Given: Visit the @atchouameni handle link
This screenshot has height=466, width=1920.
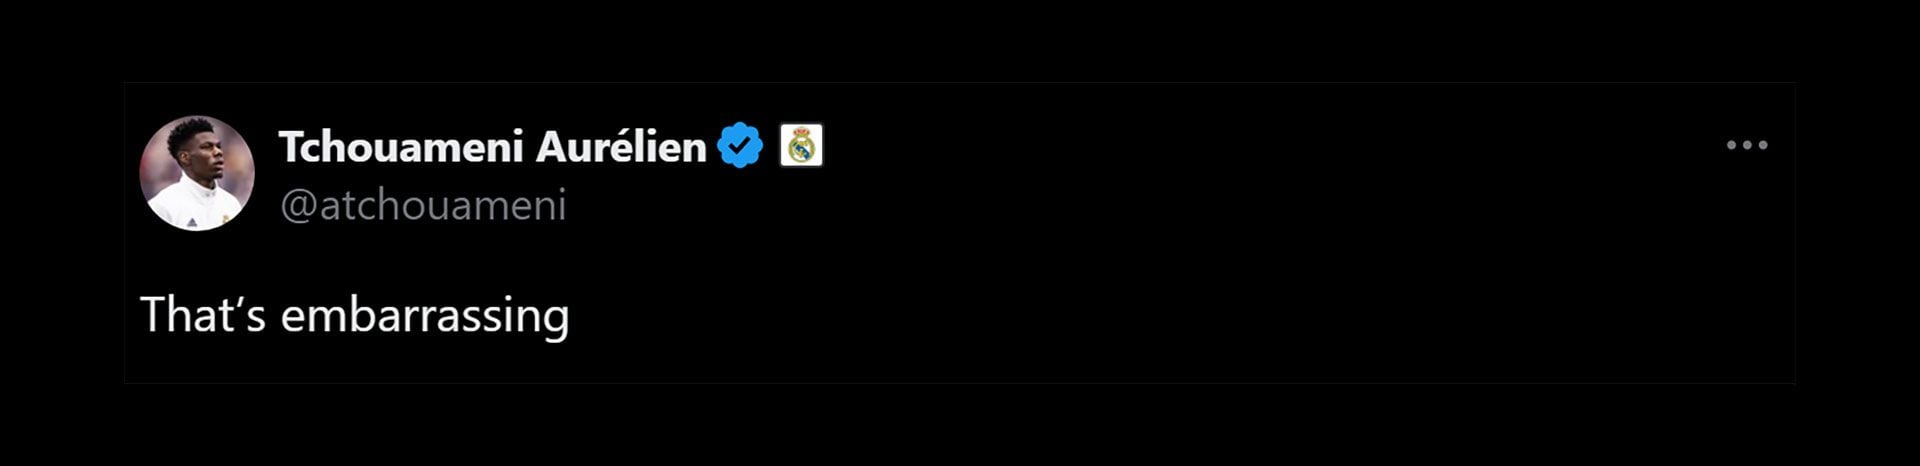Looking at the screenshot, I should [x=423, y=205].
